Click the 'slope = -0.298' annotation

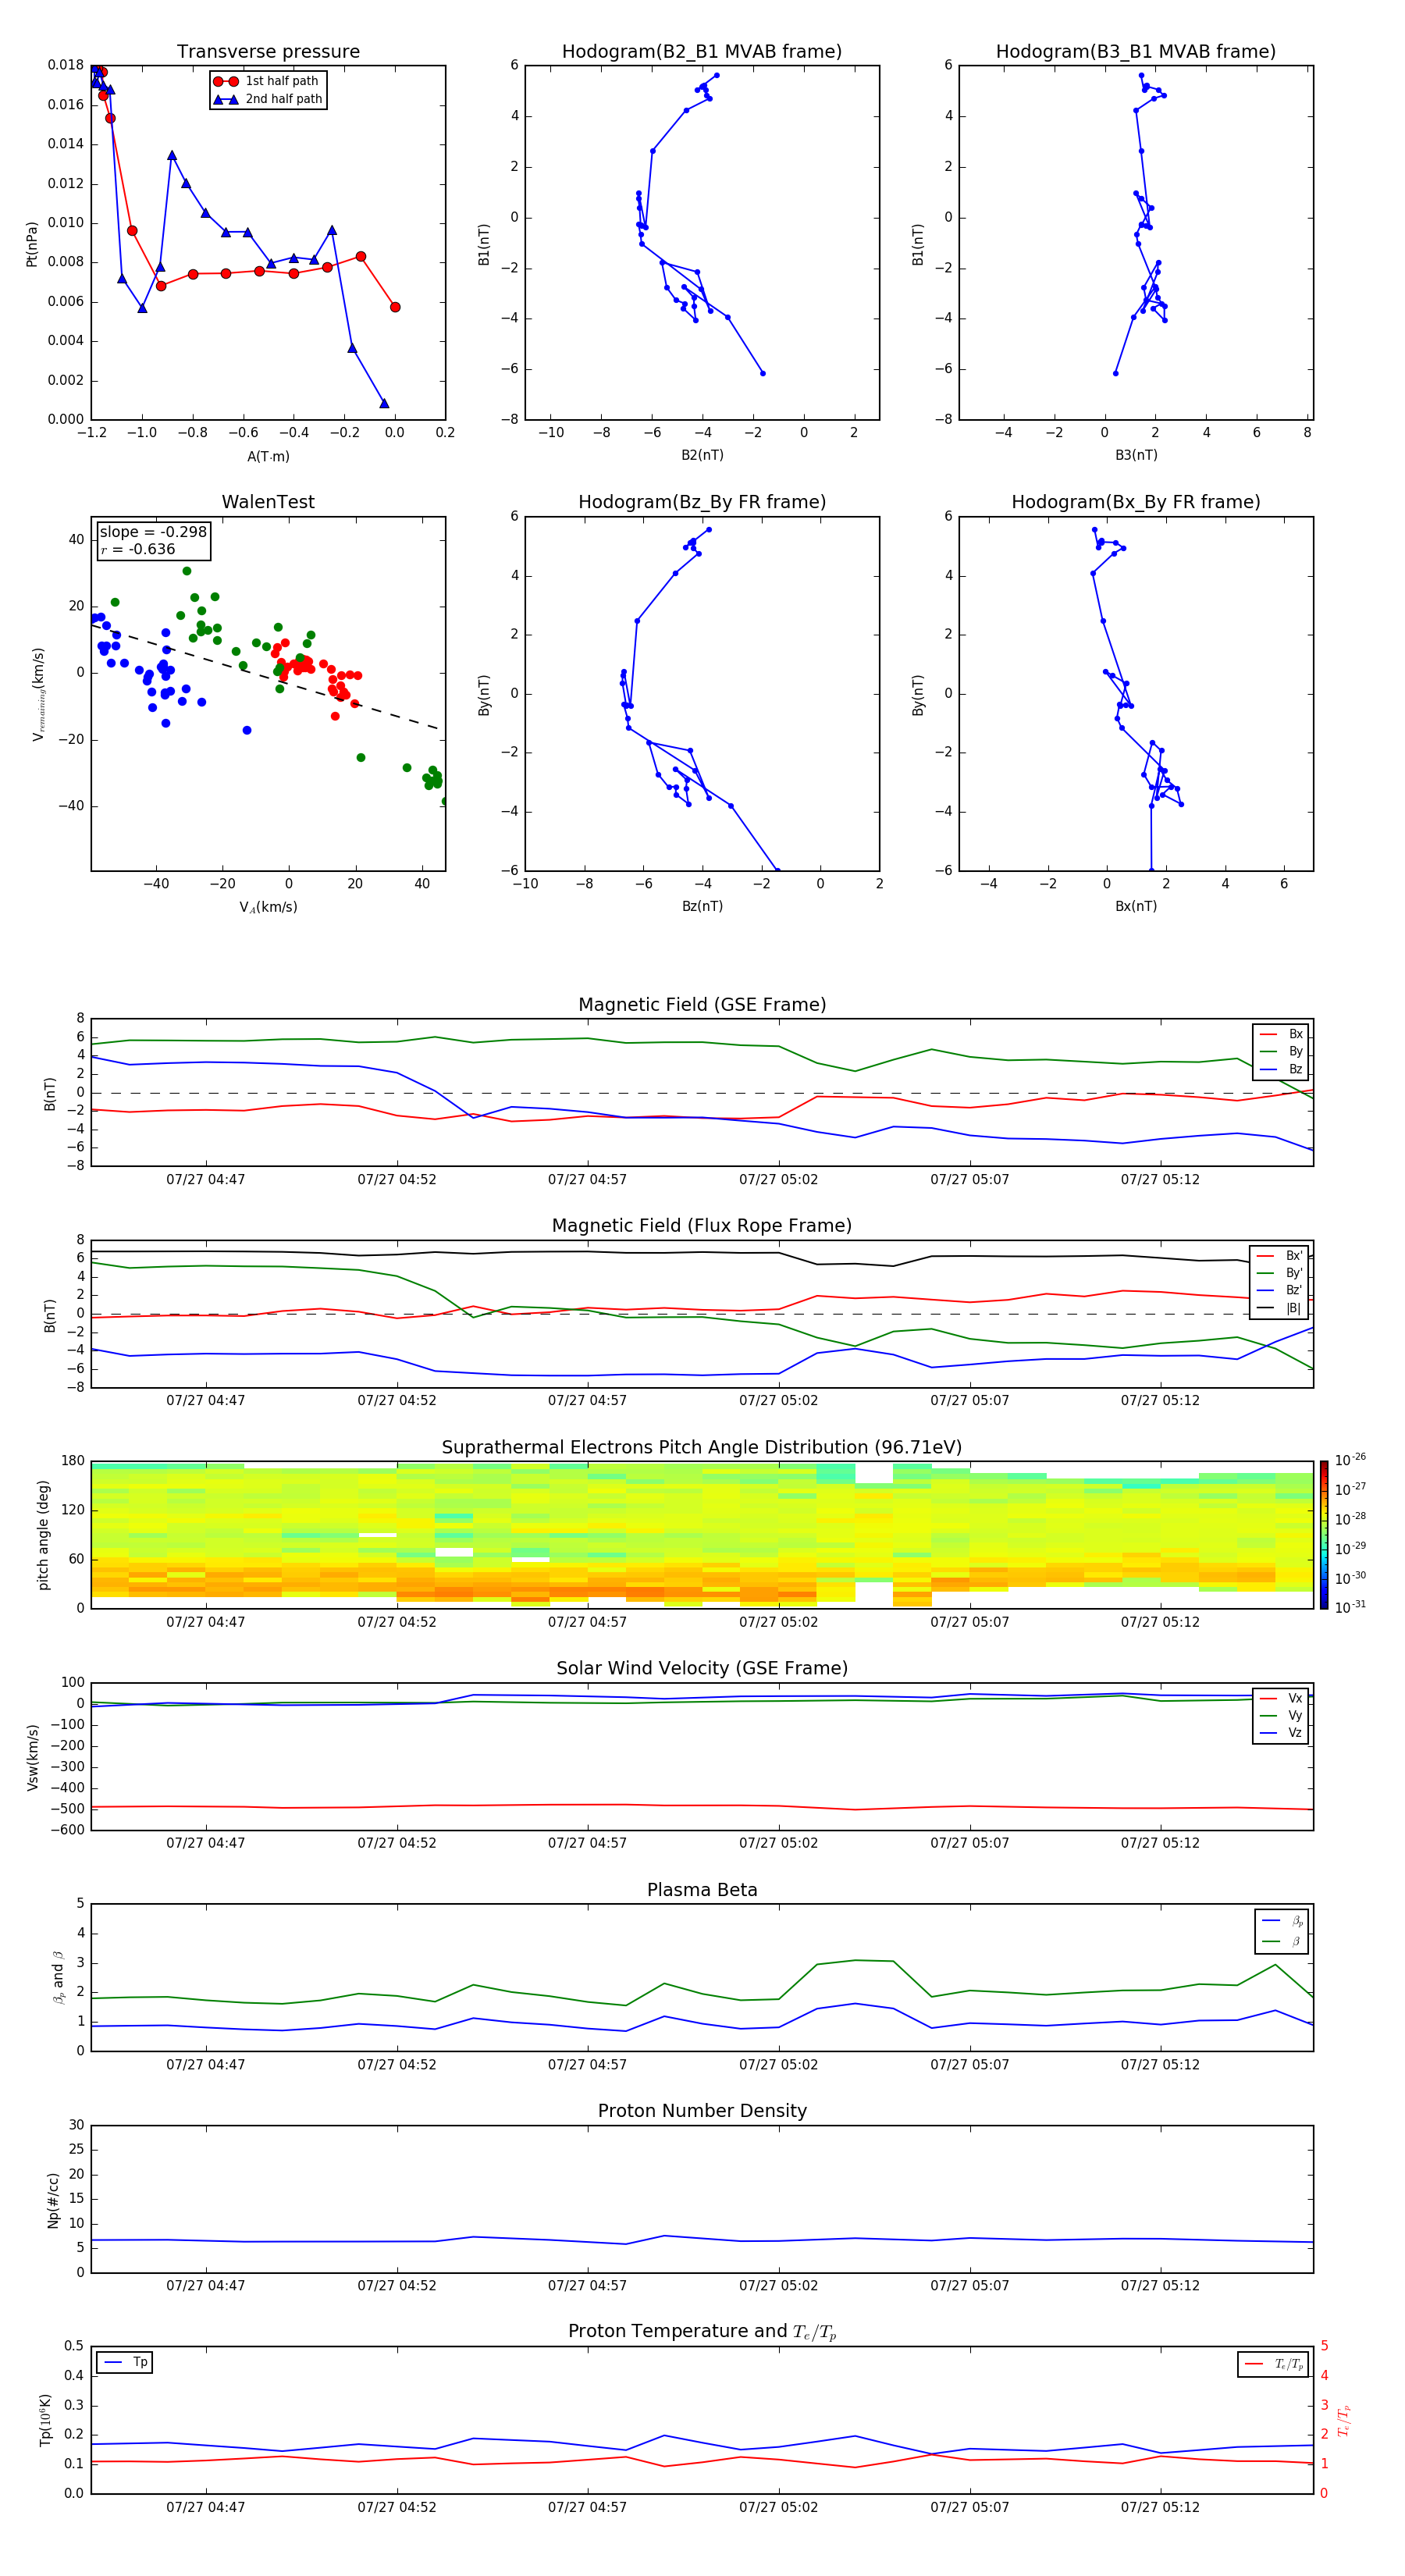[153, 532]
